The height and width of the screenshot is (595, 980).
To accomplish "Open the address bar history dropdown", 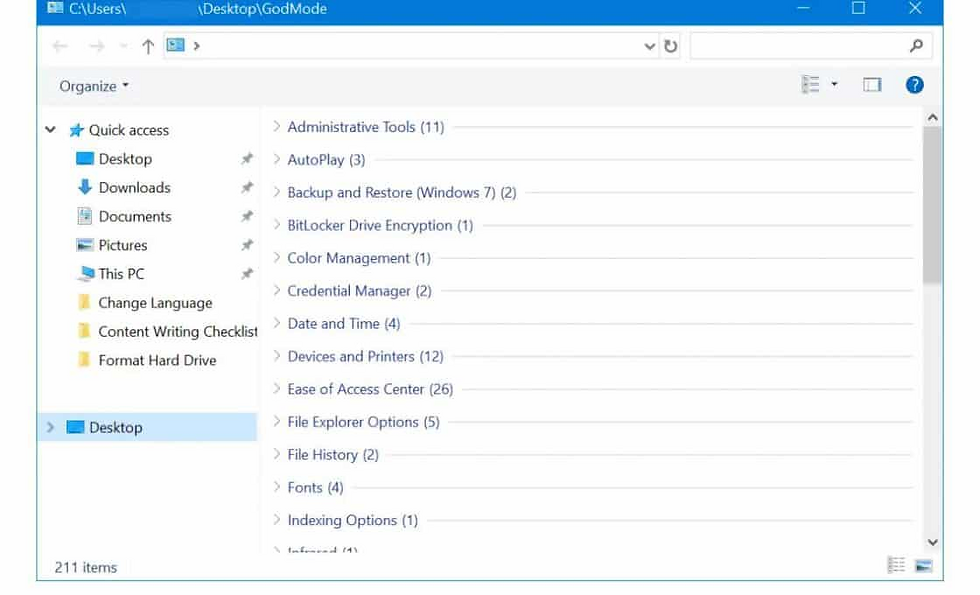I will click(649, 46).
